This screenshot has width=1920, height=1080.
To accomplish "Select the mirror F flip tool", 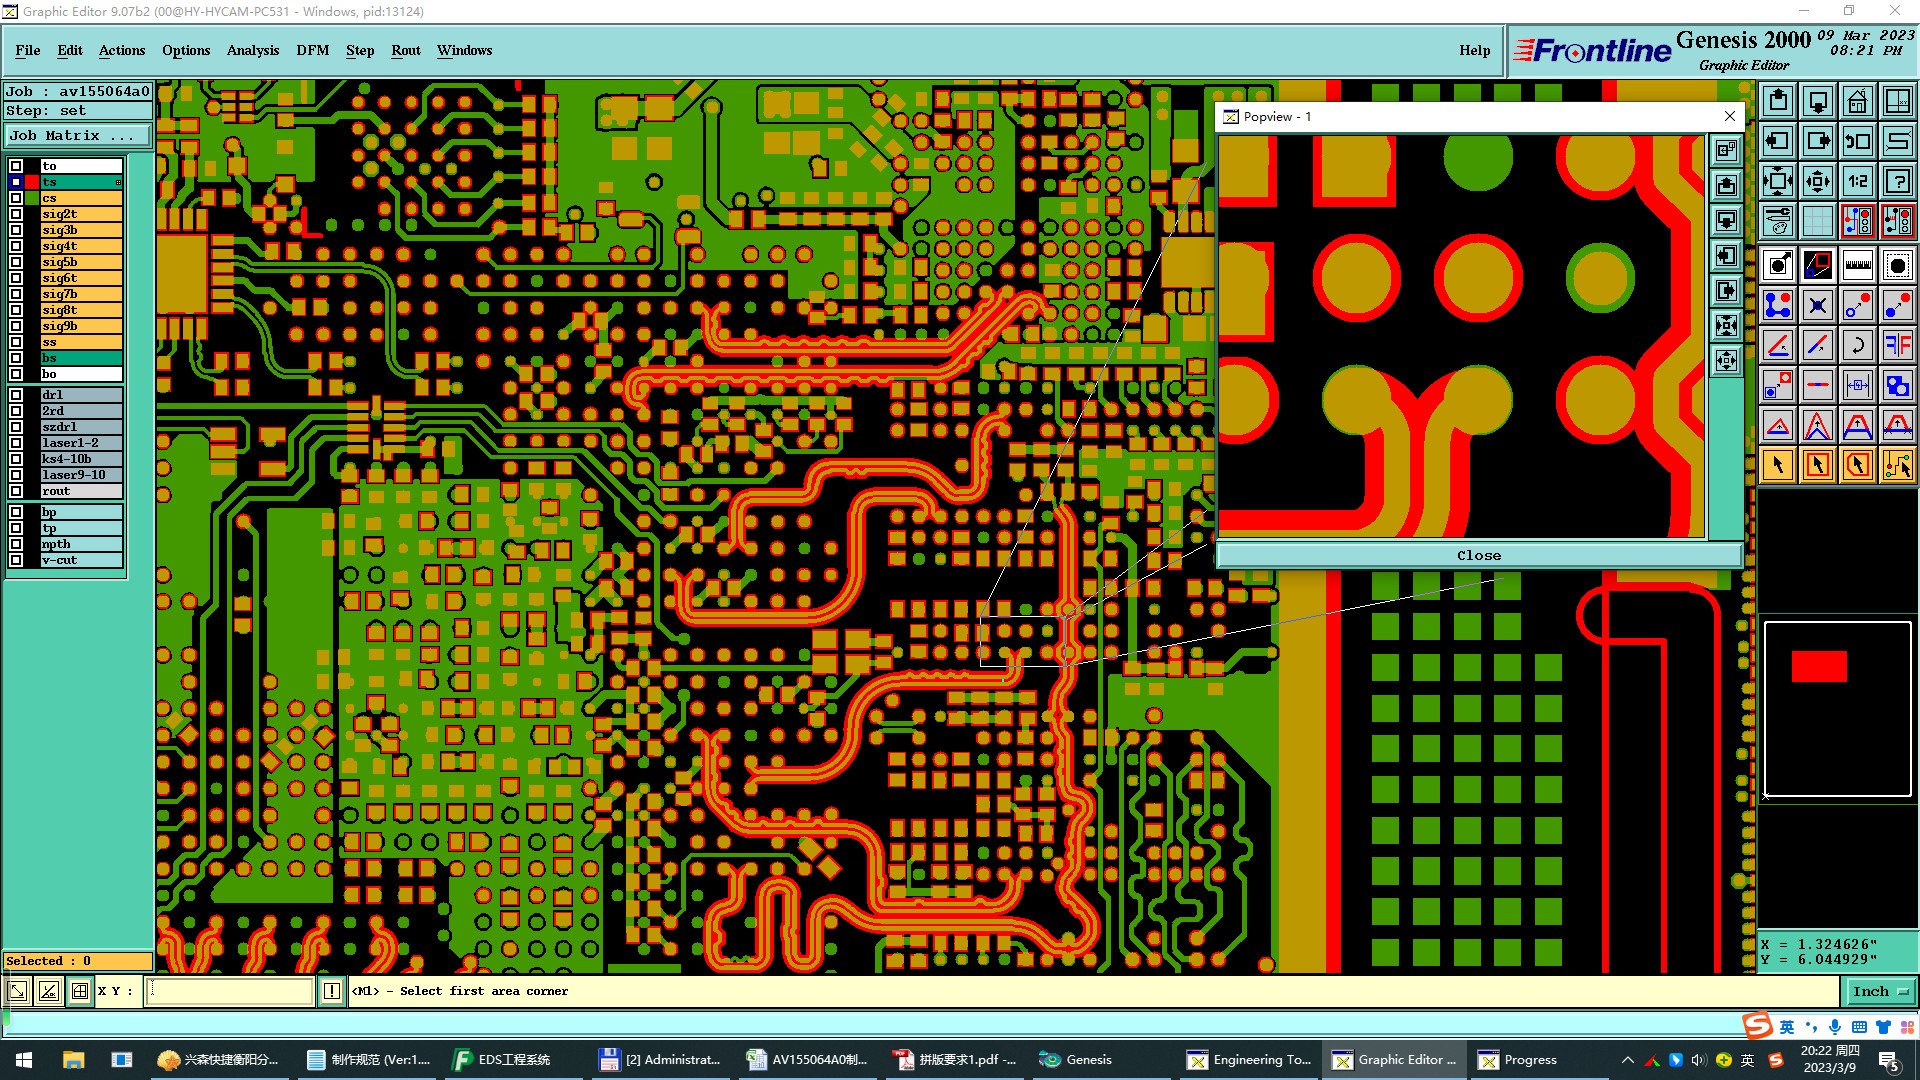I will [x=1897, y=345].
